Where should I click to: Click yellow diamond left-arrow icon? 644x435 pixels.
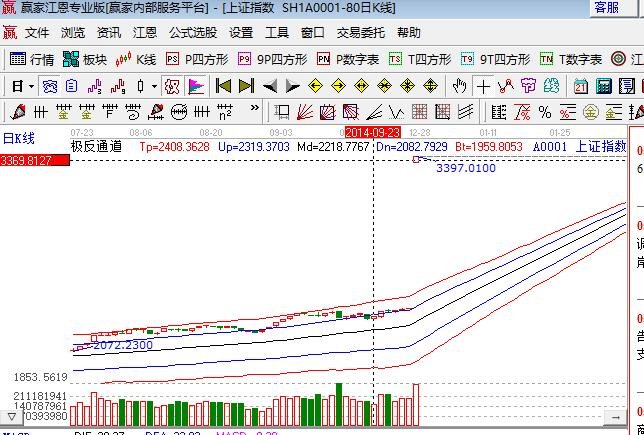[x=315, y=86]
